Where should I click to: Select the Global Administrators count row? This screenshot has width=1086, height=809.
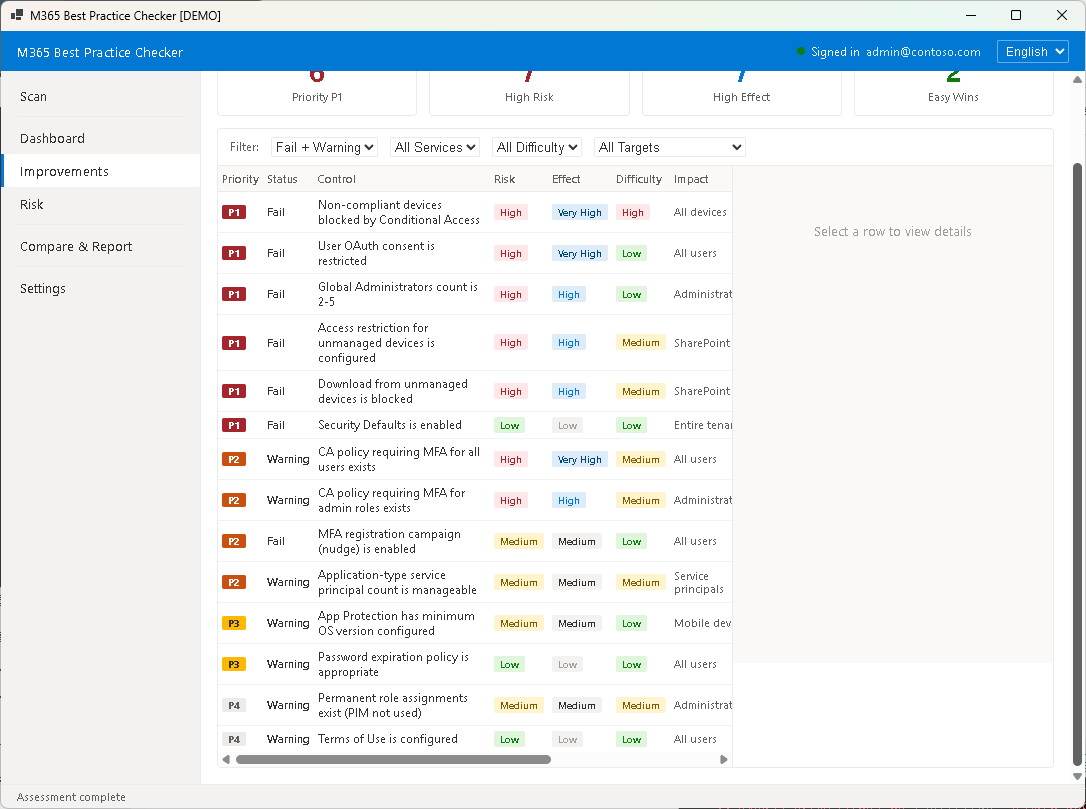click(x=400, y=293)
